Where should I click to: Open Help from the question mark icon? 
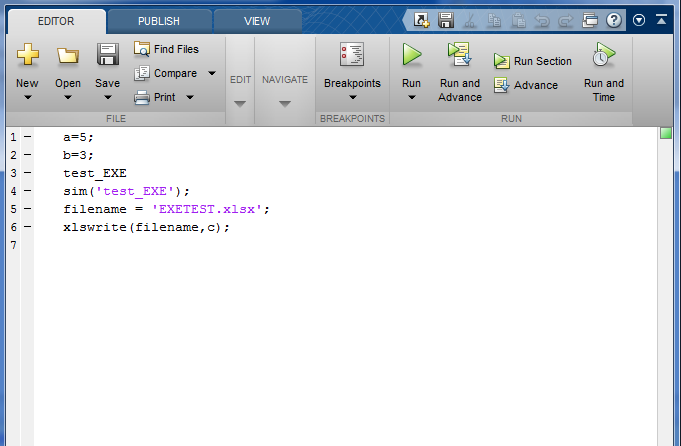click(613, 20)
